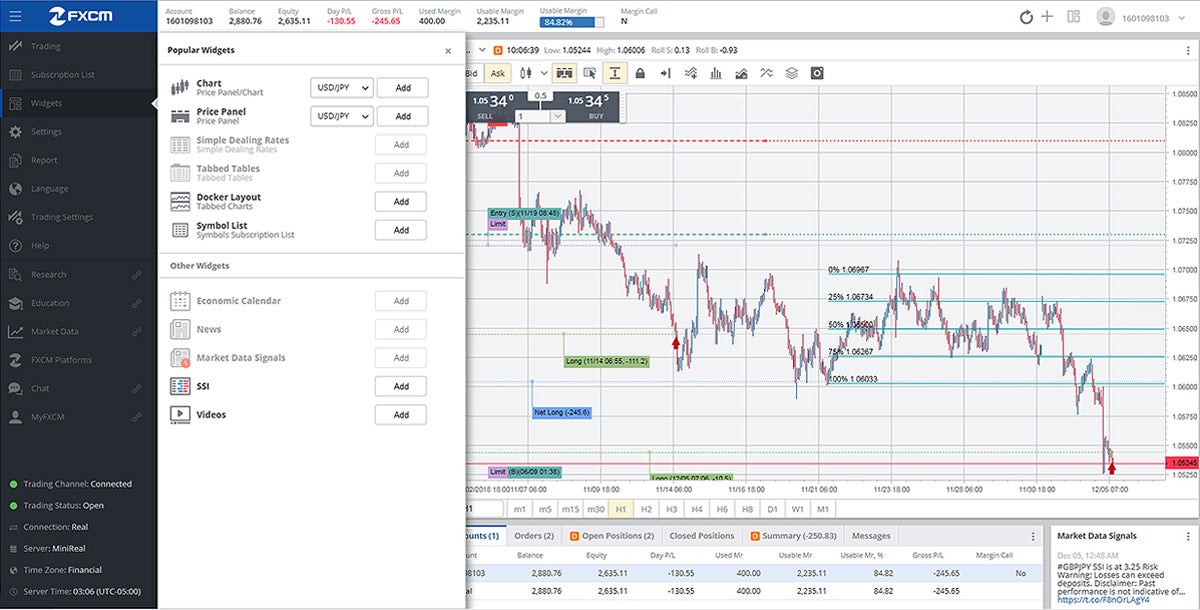This screenshot has width=1200, height=610.
Task: Switch chart to H4 timeframe
Action: pyautogui.click(x=697, y=509)
